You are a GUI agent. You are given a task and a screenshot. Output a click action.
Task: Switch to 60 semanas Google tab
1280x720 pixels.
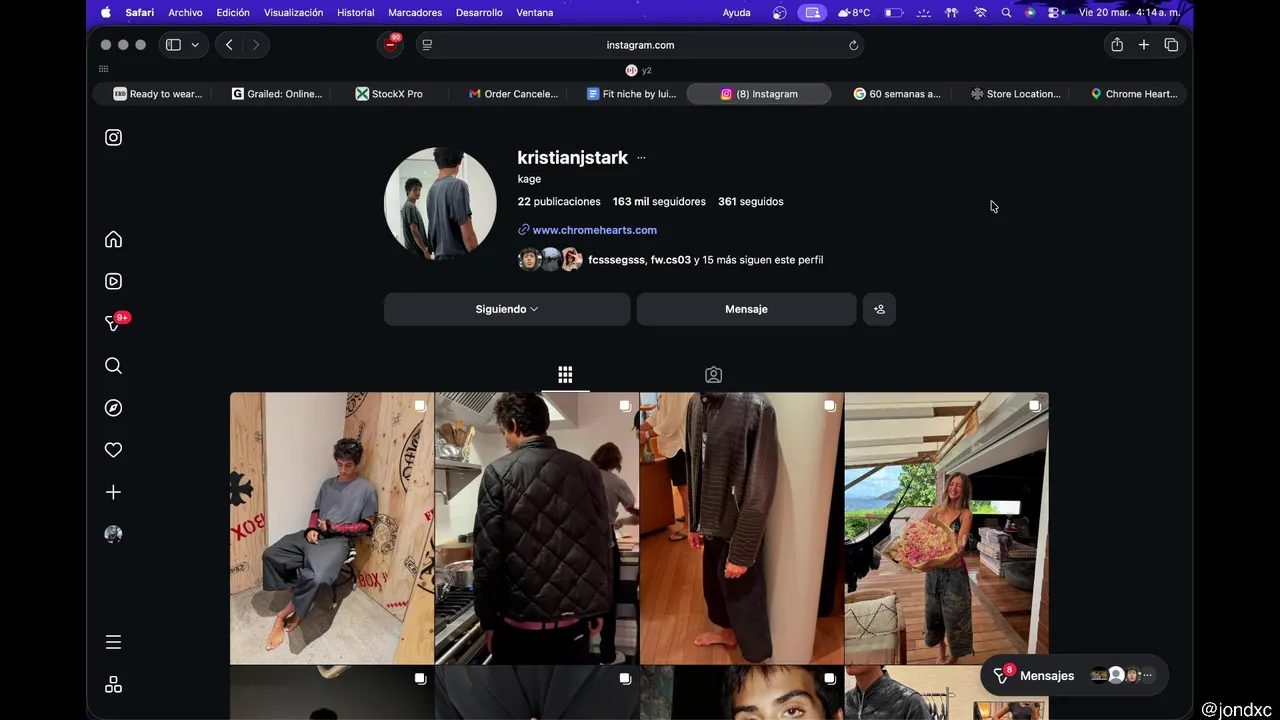(x=896, y=94)
